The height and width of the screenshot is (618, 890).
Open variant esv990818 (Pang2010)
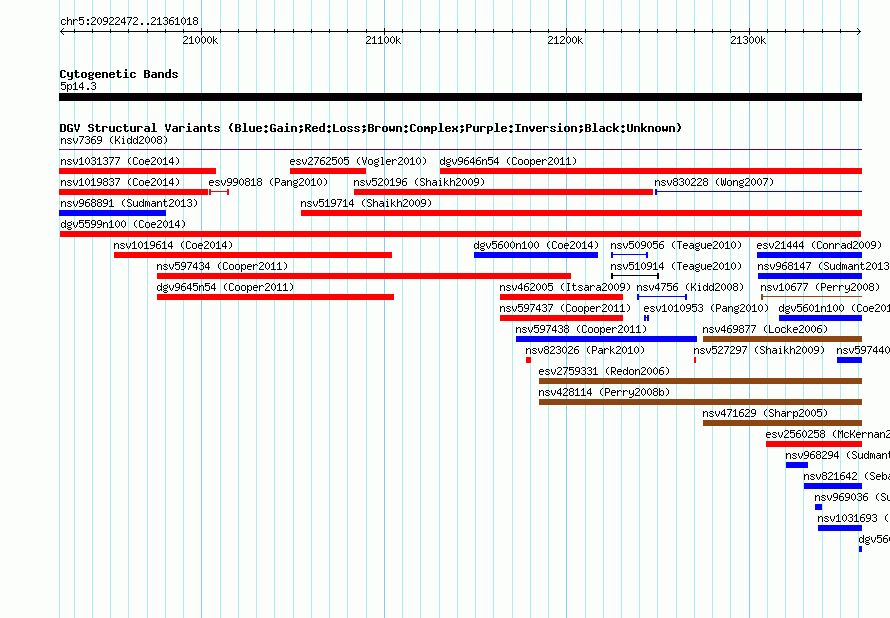[268, 182]
